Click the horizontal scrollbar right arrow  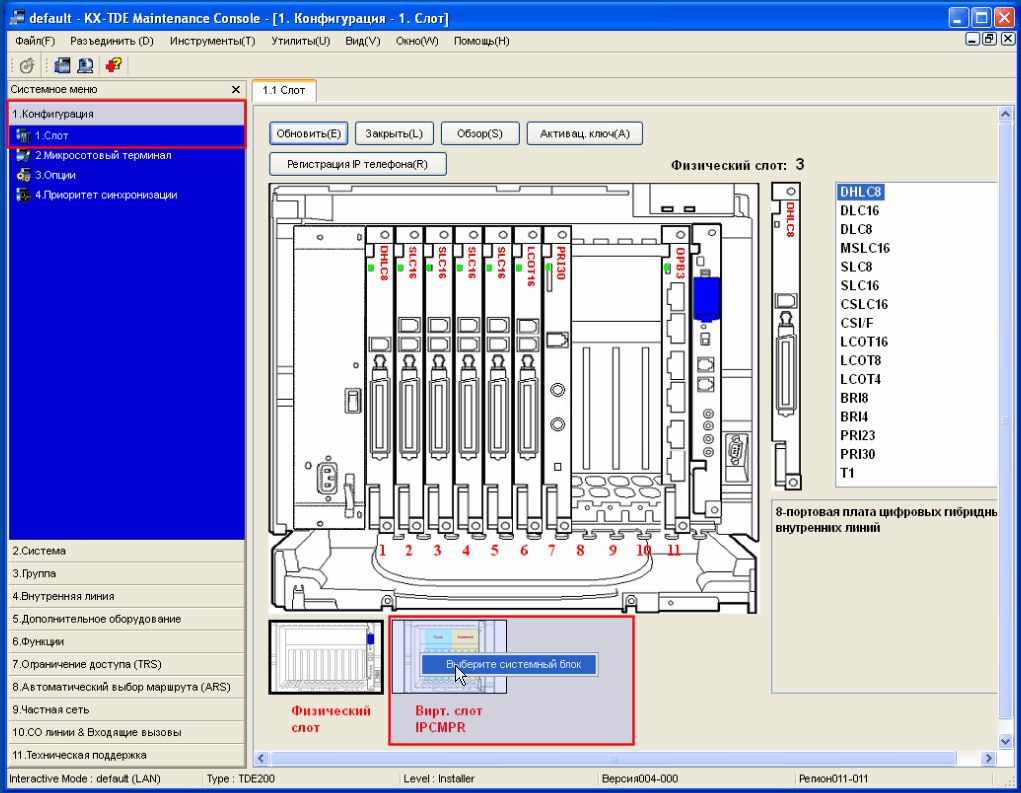coord(988,758)
